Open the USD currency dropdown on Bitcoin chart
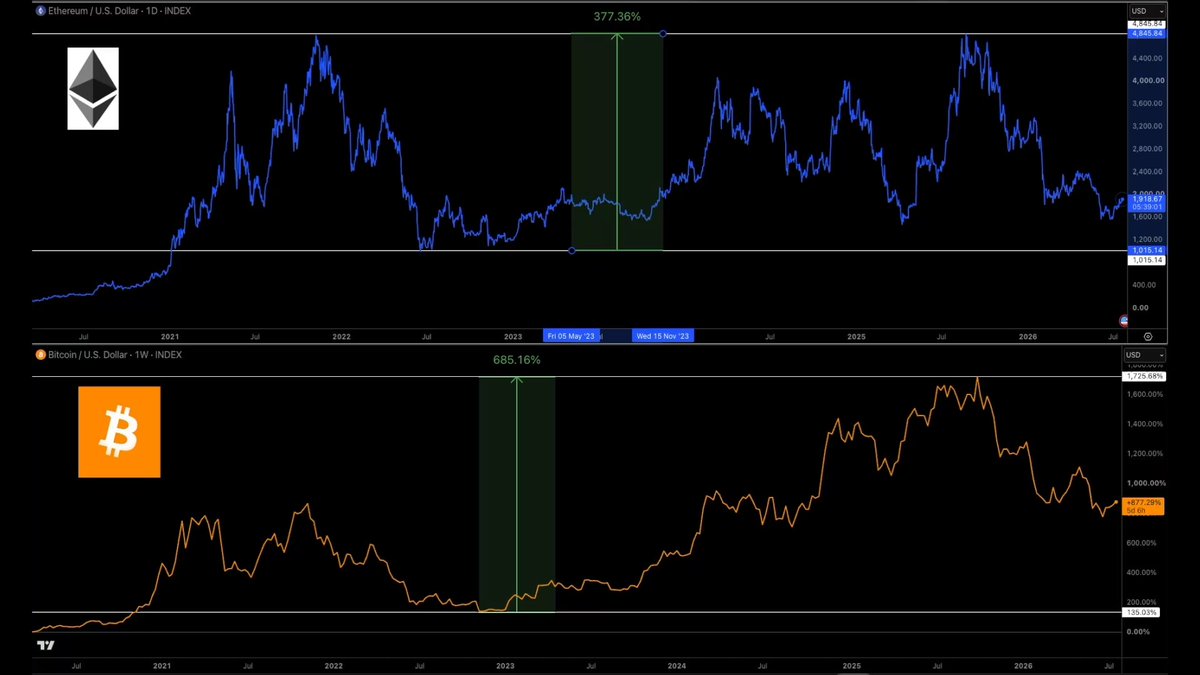Image resolution: width=1200 pixels, height=675 pixels. pyautogui.click(x=1145, y=355)
